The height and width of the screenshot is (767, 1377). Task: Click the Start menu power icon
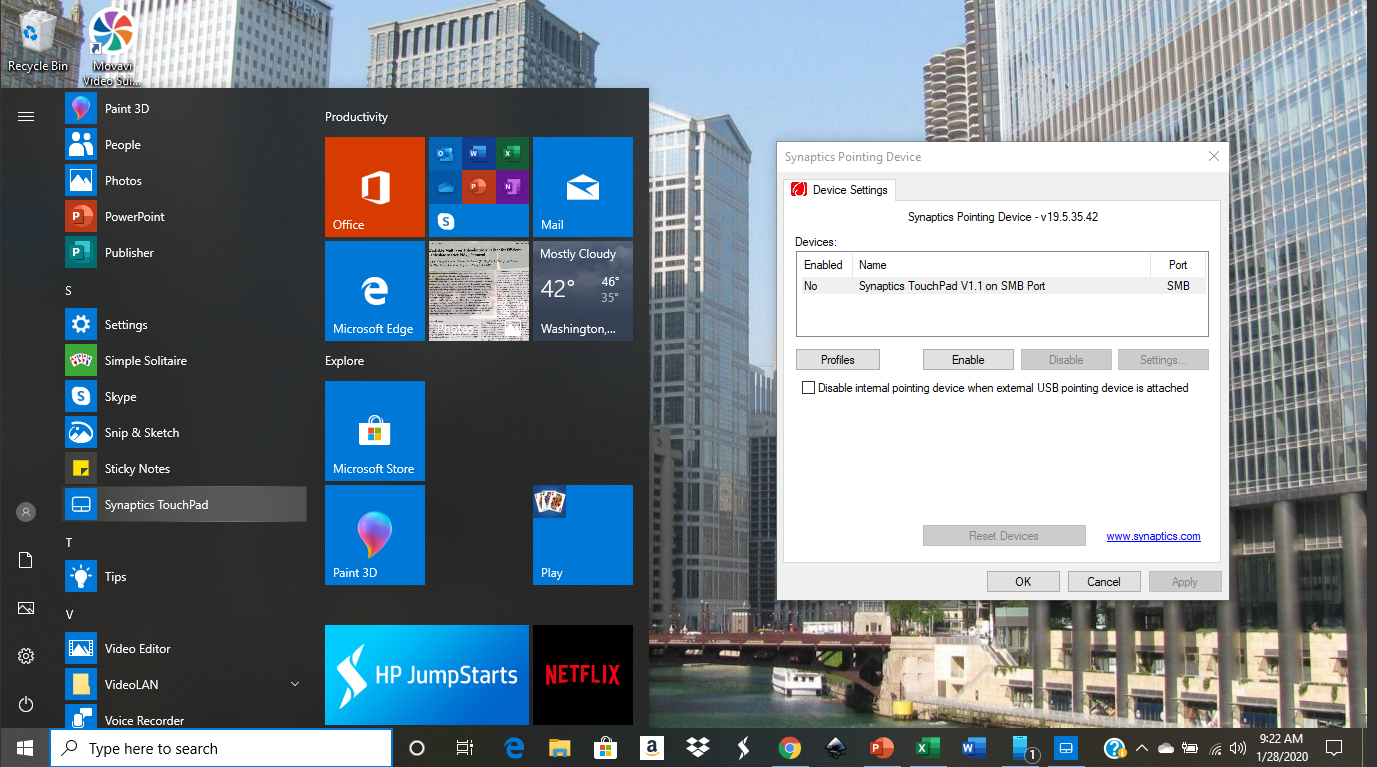26,704
